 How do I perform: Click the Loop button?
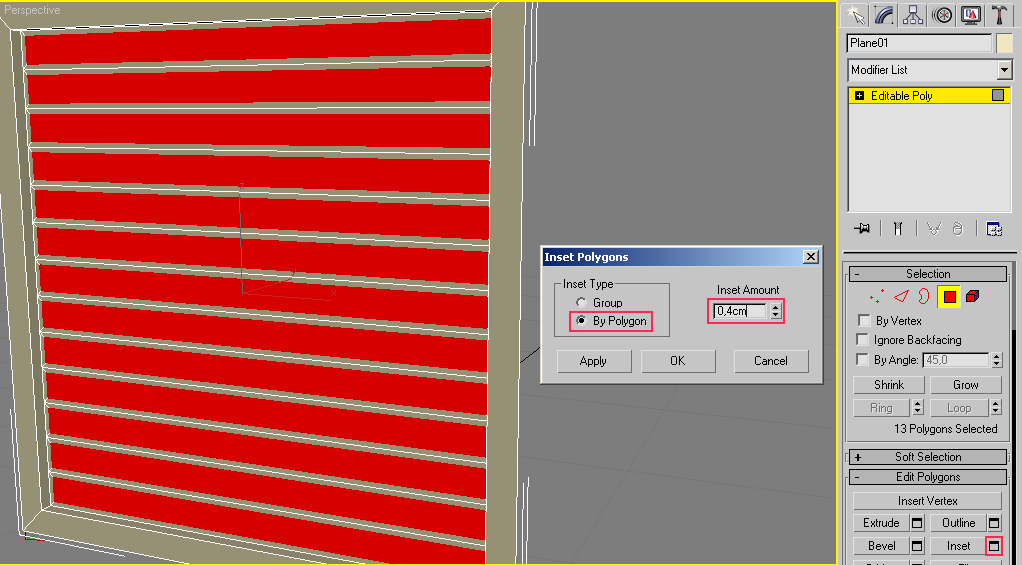(x=959, y=408)
